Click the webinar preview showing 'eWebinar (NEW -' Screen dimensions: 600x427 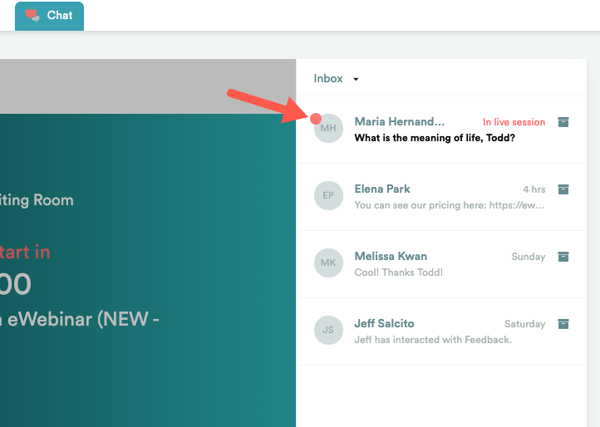tap(148, 270)
